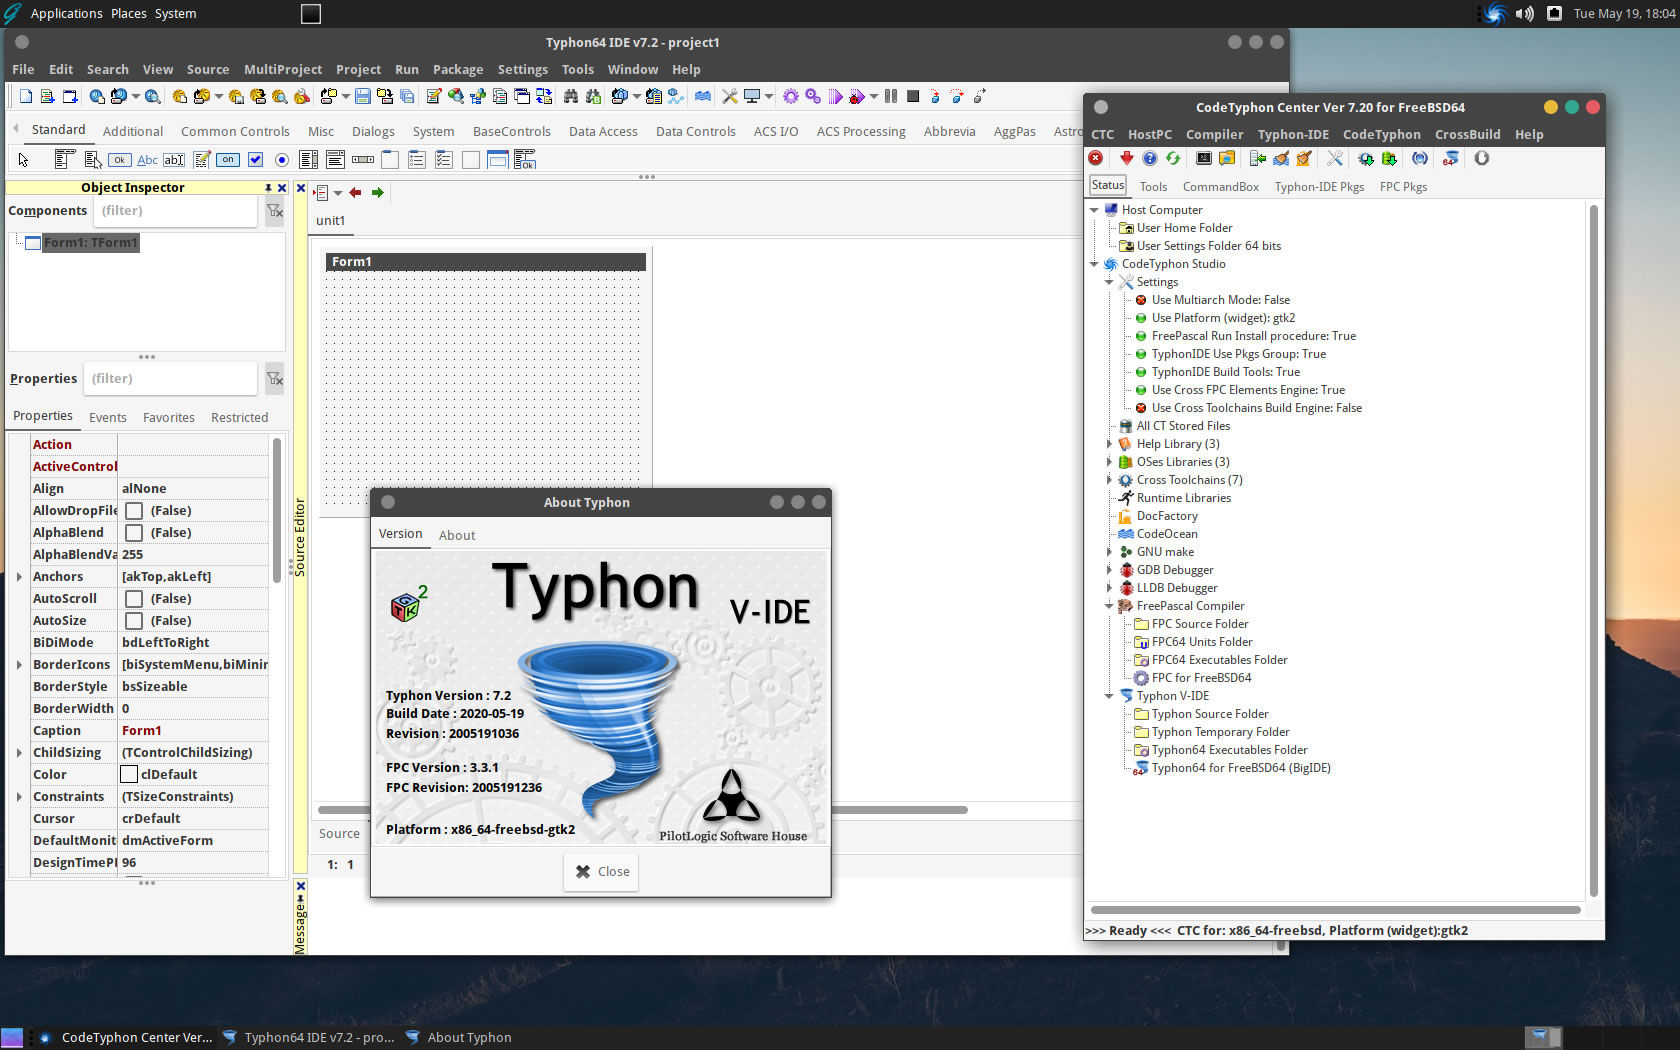Click the green forward navigation arrow
The image size is (1680, 1050).
click(x=378, y=193)
